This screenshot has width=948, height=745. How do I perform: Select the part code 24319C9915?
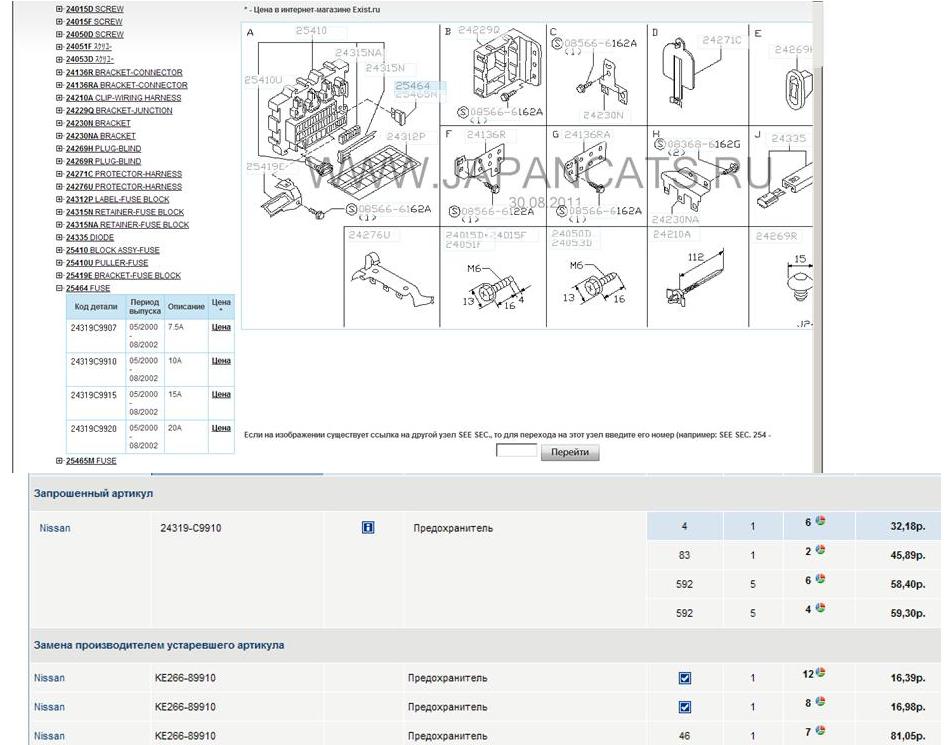point(94,394)
